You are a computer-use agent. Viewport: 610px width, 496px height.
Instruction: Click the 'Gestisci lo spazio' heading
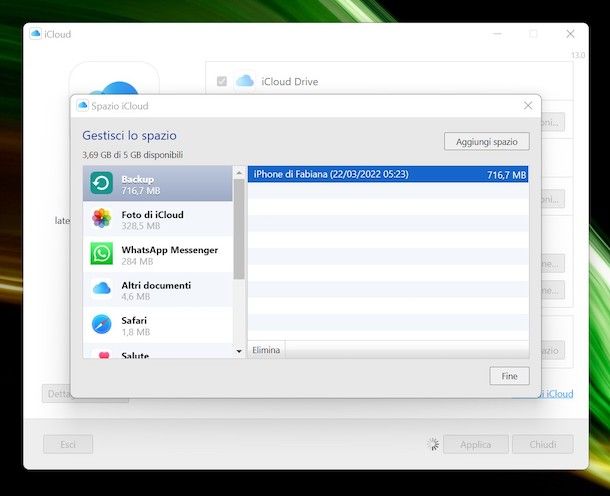coord(129,135)
